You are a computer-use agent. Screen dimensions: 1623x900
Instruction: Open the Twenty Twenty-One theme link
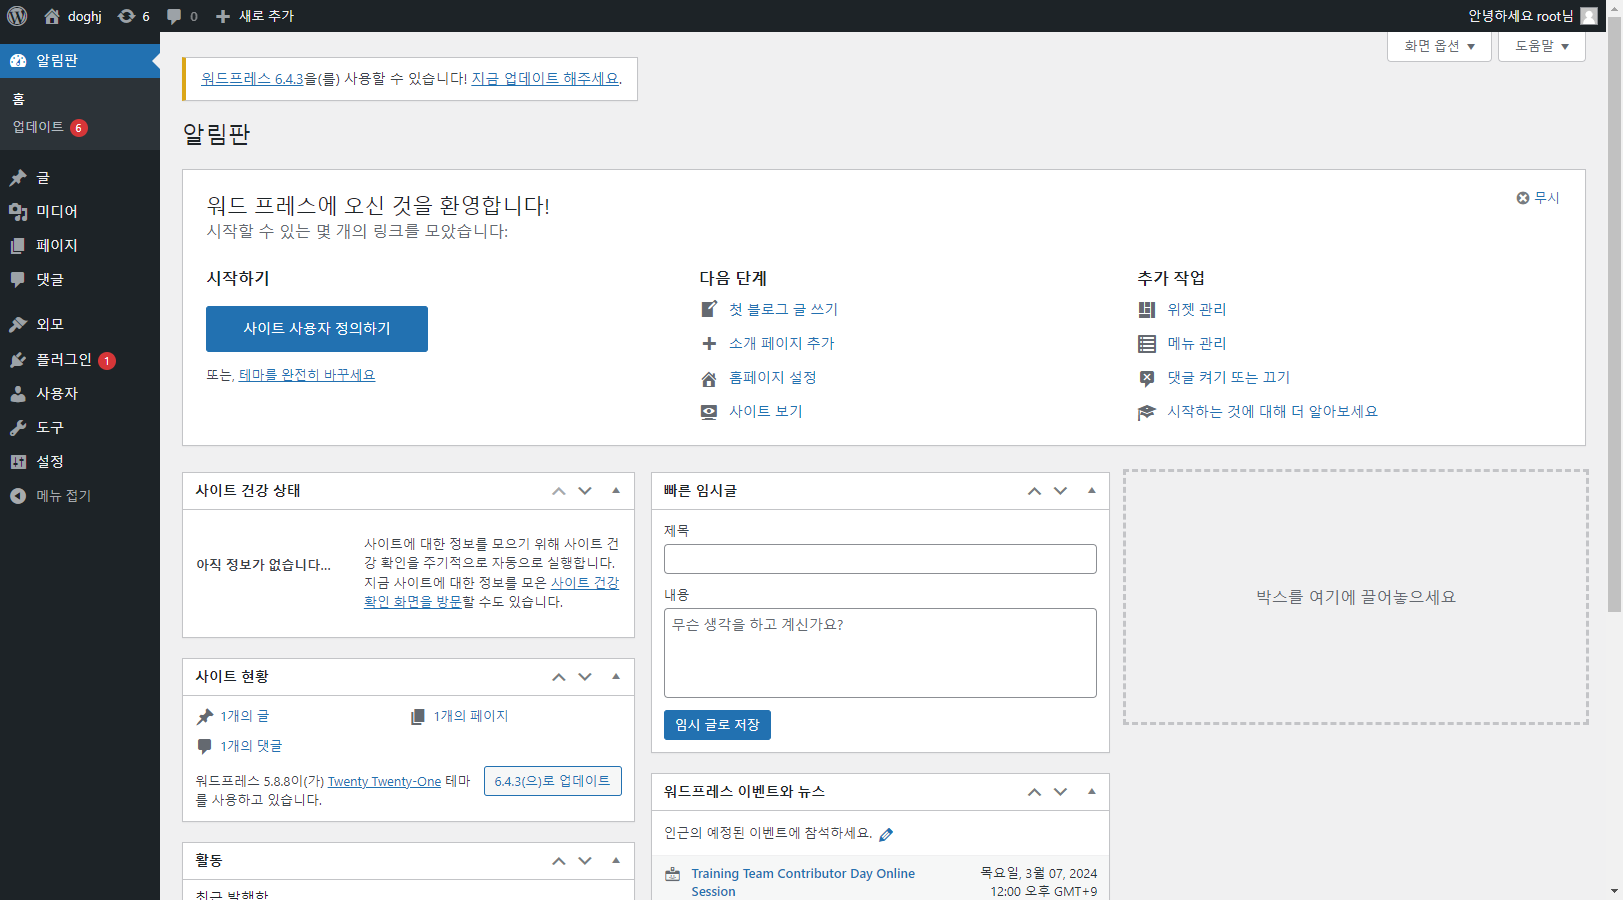(x=384, y=782)
